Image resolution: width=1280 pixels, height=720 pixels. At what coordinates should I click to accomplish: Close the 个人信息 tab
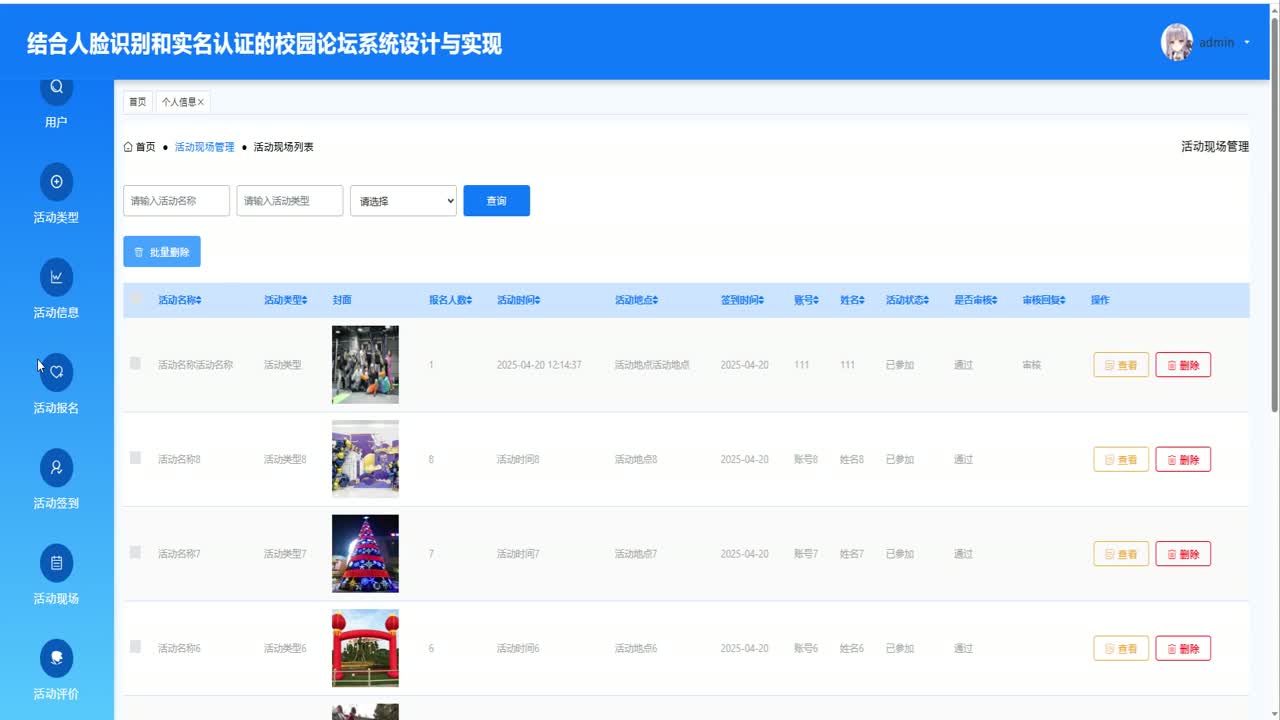click(x=201, y=102)
